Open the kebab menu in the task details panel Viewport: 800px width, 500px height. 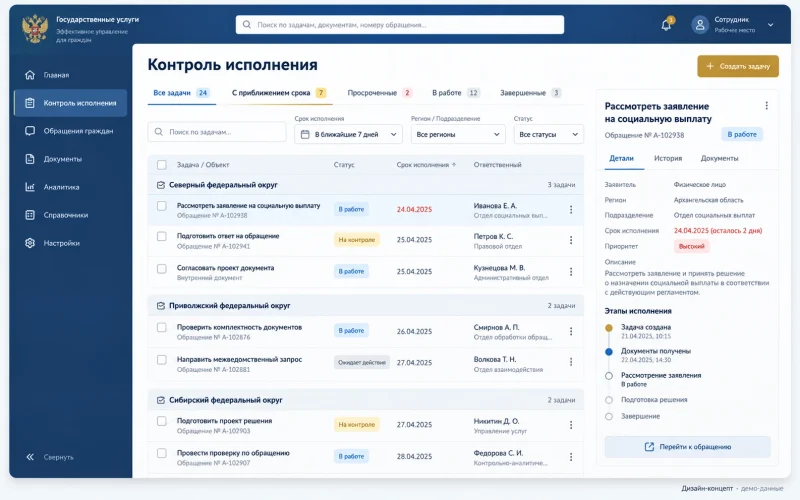766,106
